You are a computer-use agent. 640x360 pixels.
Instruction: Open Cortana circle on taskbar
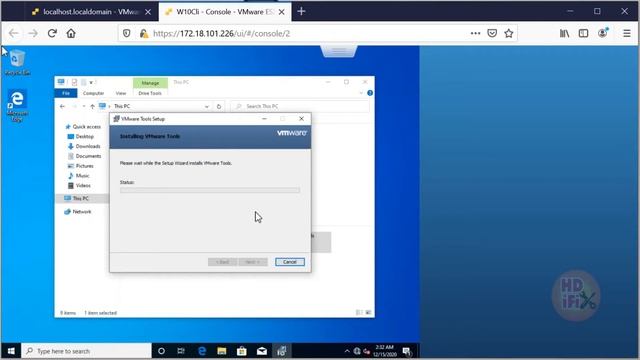point(161,351)
